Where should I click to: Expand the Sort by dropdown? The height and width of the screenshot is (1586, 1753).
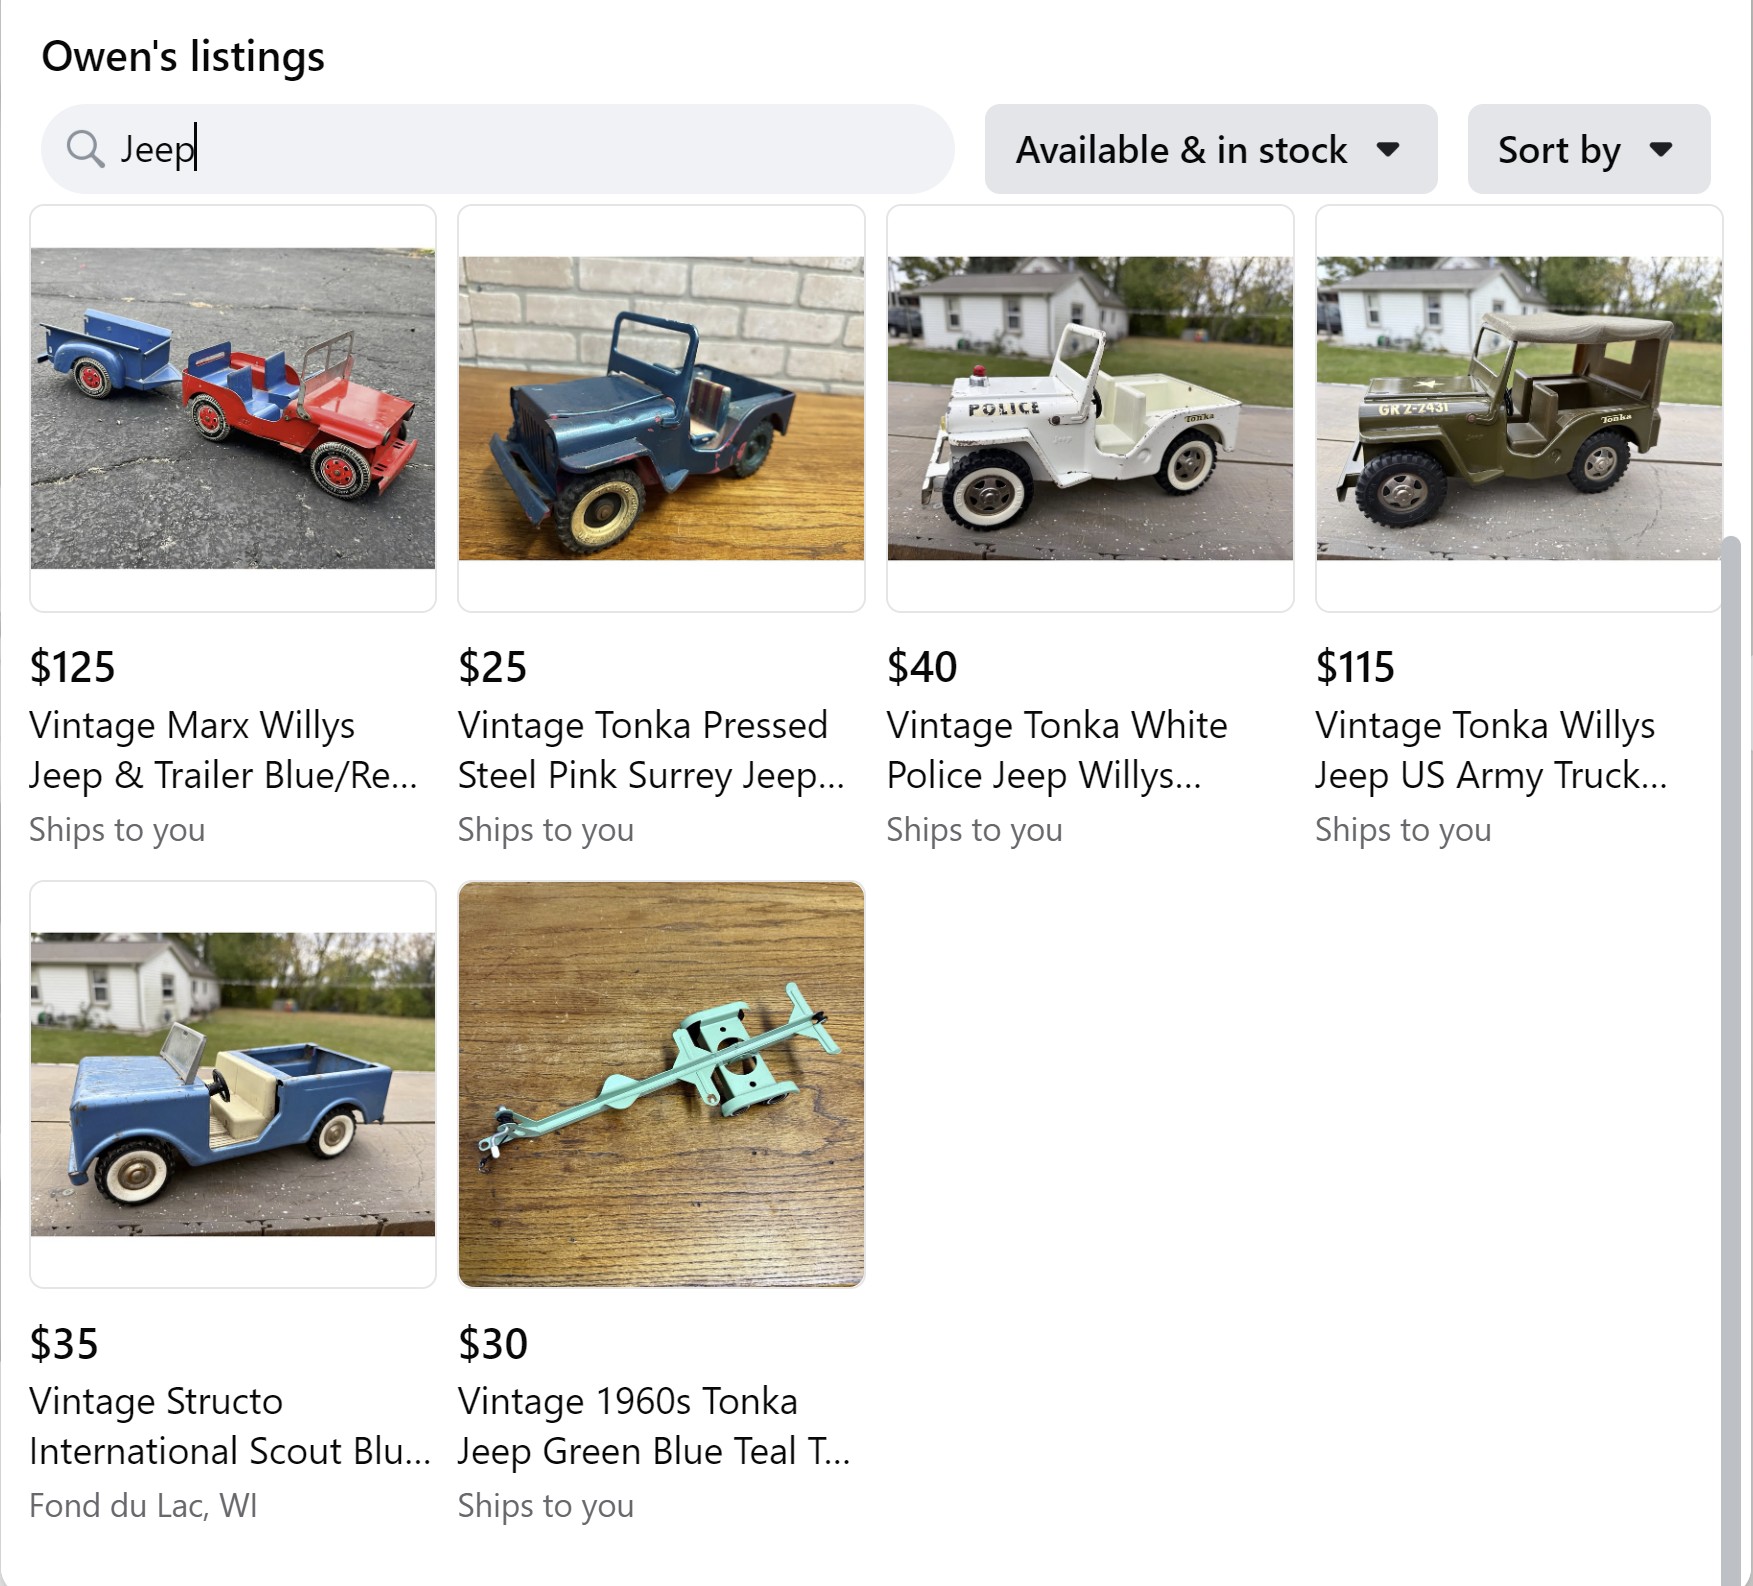tap(1588, 150)
